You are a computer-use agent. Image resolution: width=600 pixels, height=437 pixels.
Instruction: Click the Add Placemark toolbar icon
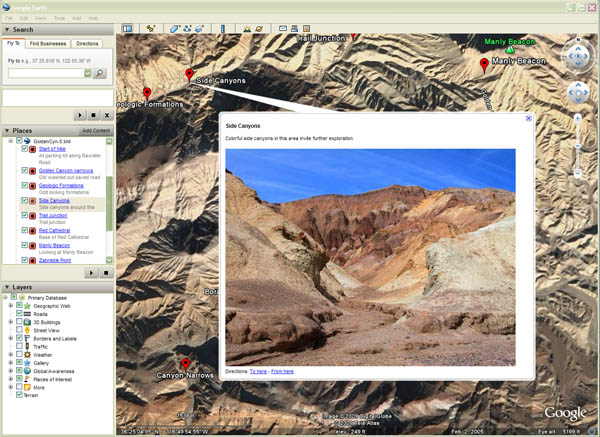click(151, 29)
